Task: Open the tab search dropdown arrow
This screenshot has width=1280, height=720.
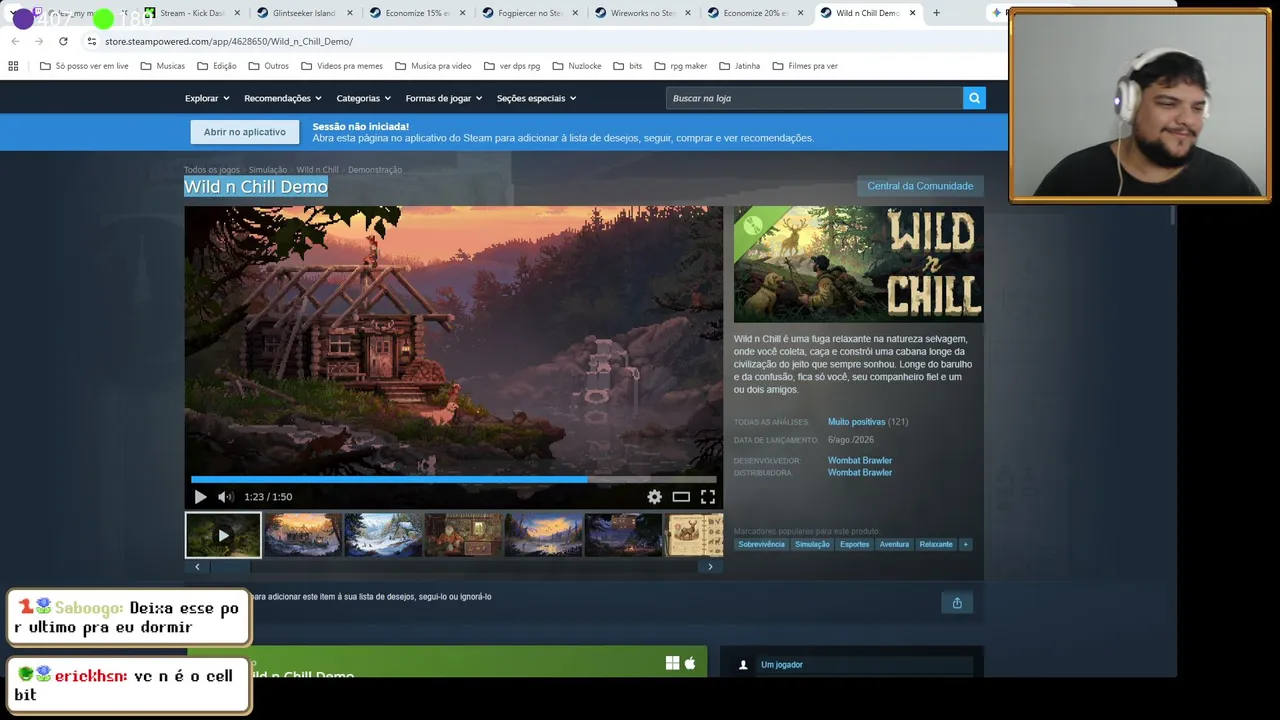Action: point(13,13)
